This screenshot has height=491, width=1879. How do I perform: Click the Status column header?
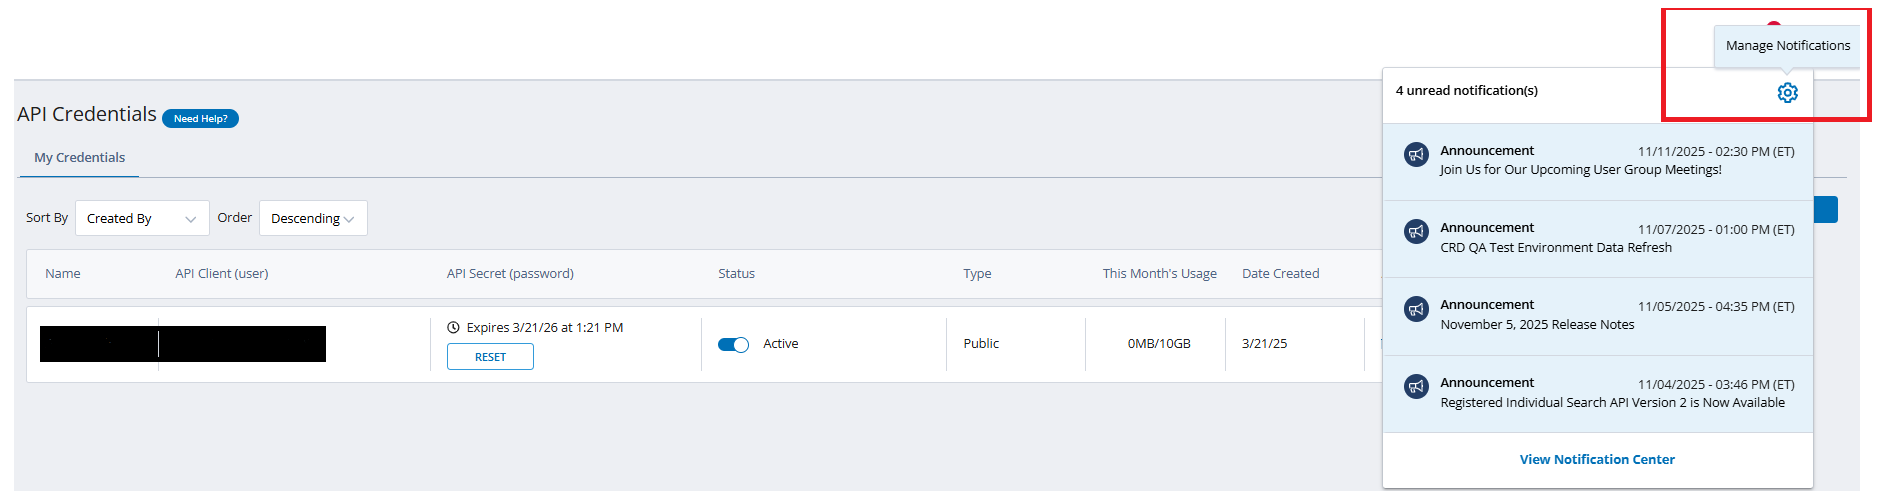click(x=736, y=274)
